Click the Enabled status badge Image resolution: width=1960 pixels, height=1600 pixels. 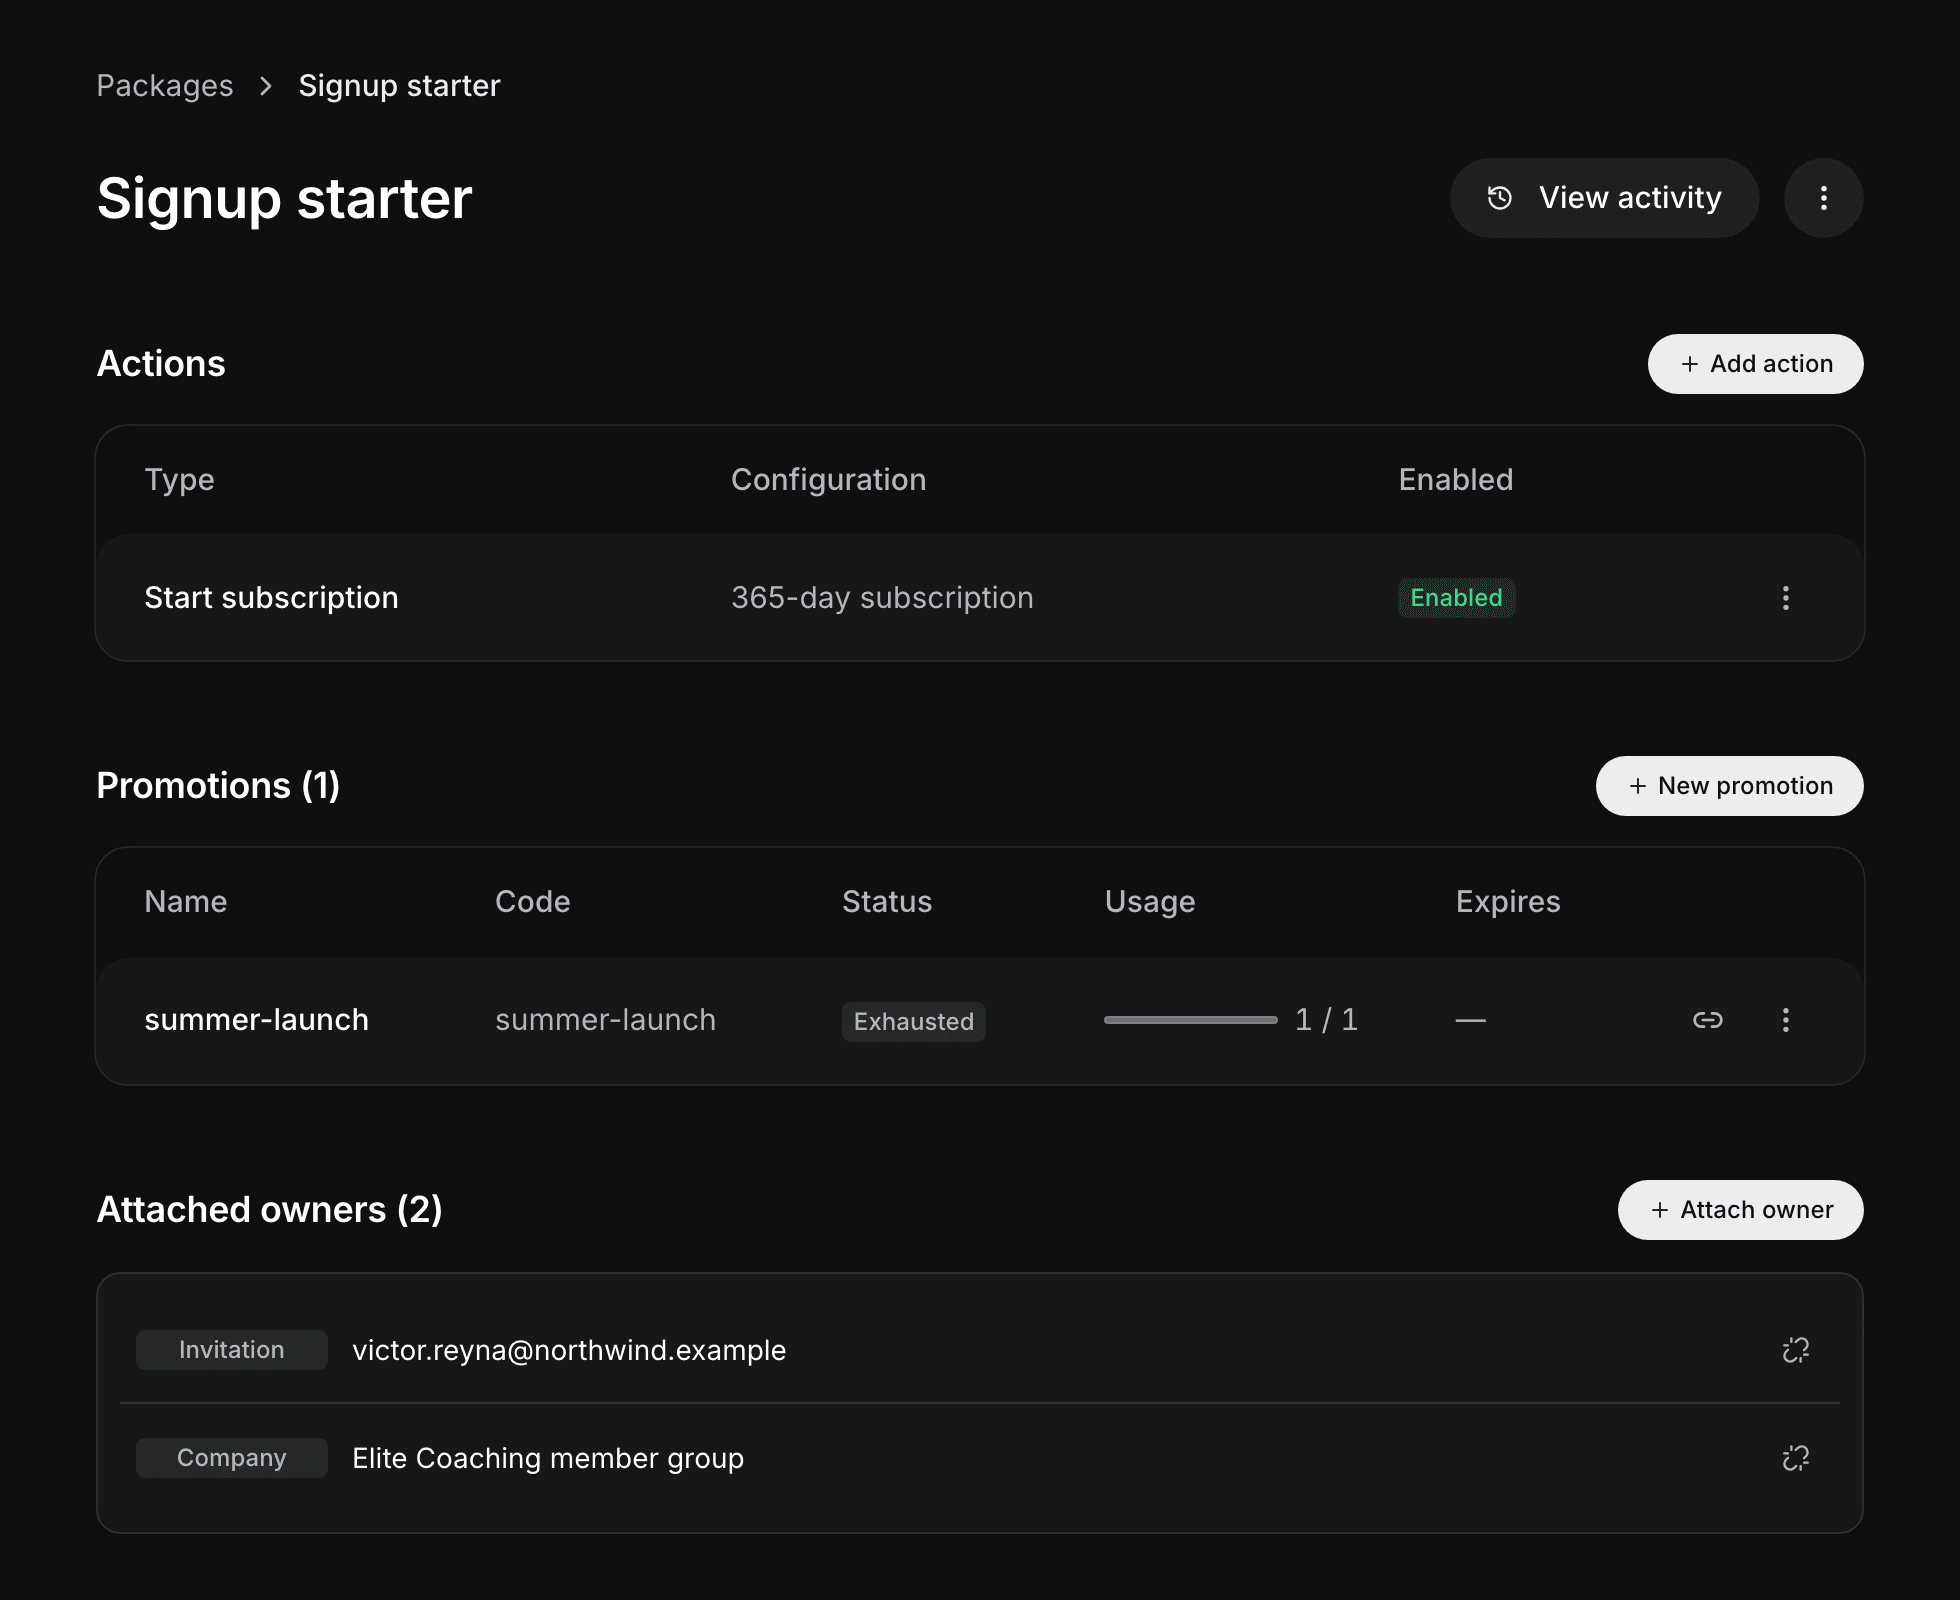coord(1456,598)
